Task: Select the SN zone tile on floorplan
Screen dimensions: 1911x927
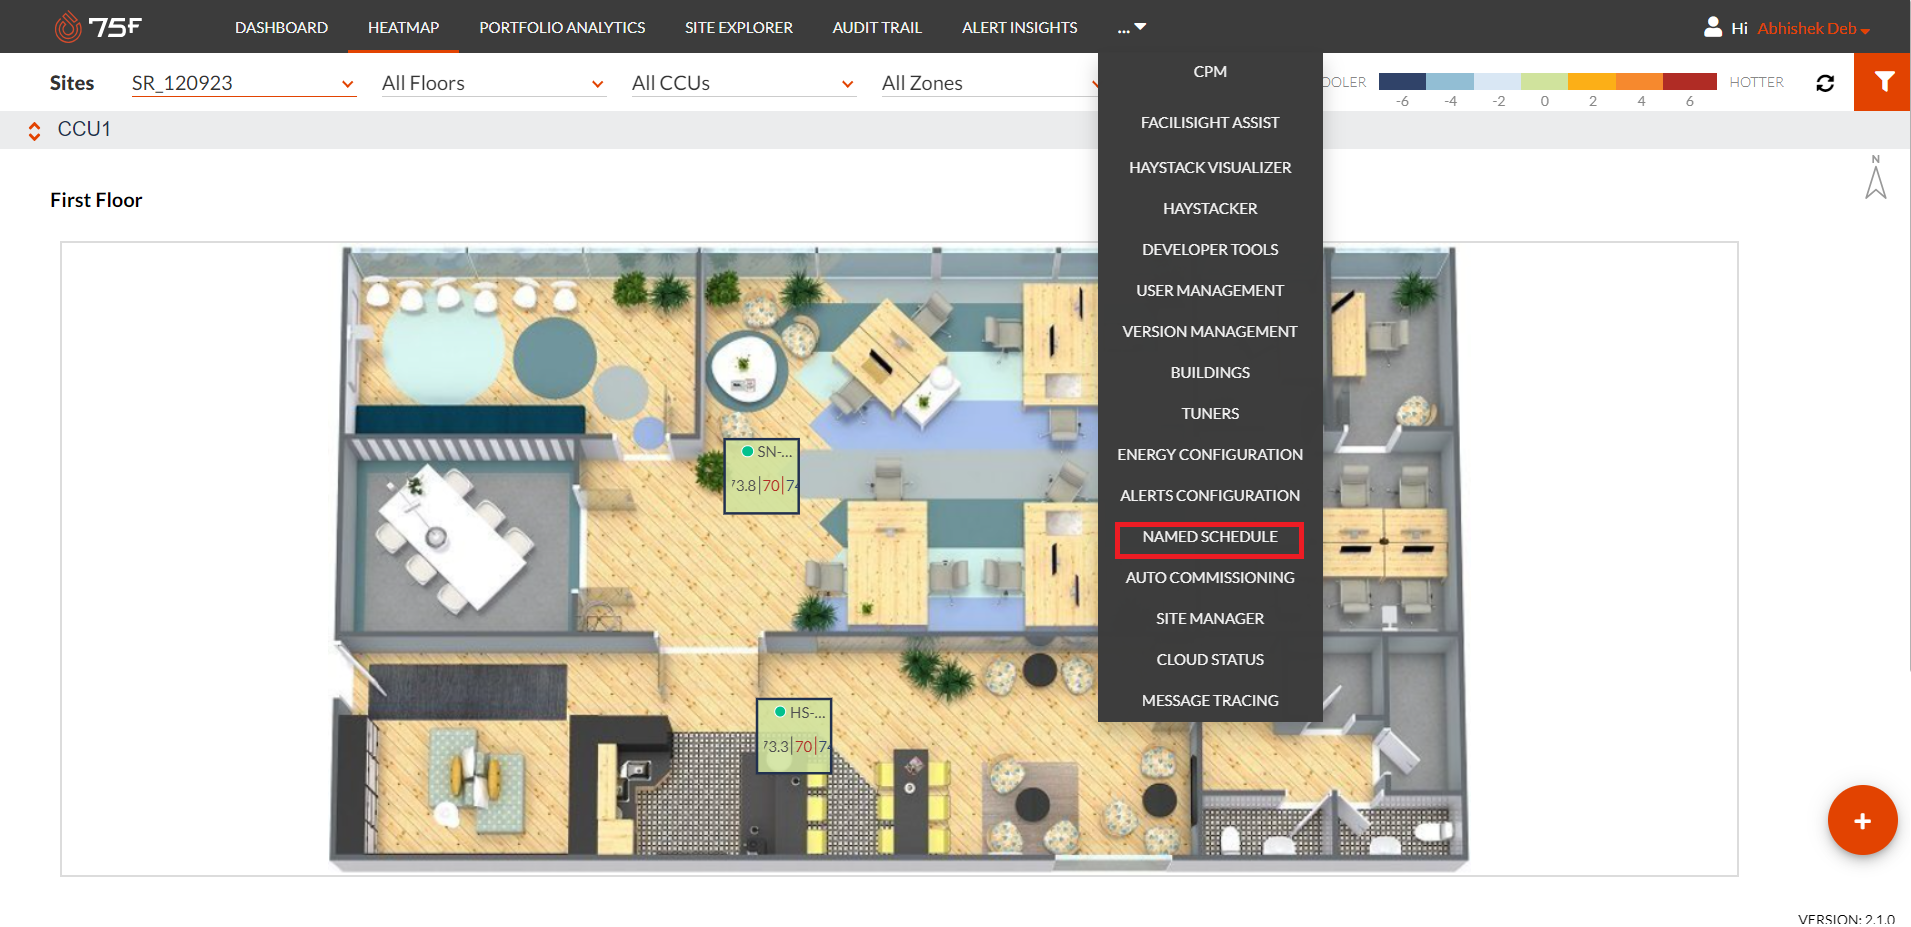Action: 761,476
